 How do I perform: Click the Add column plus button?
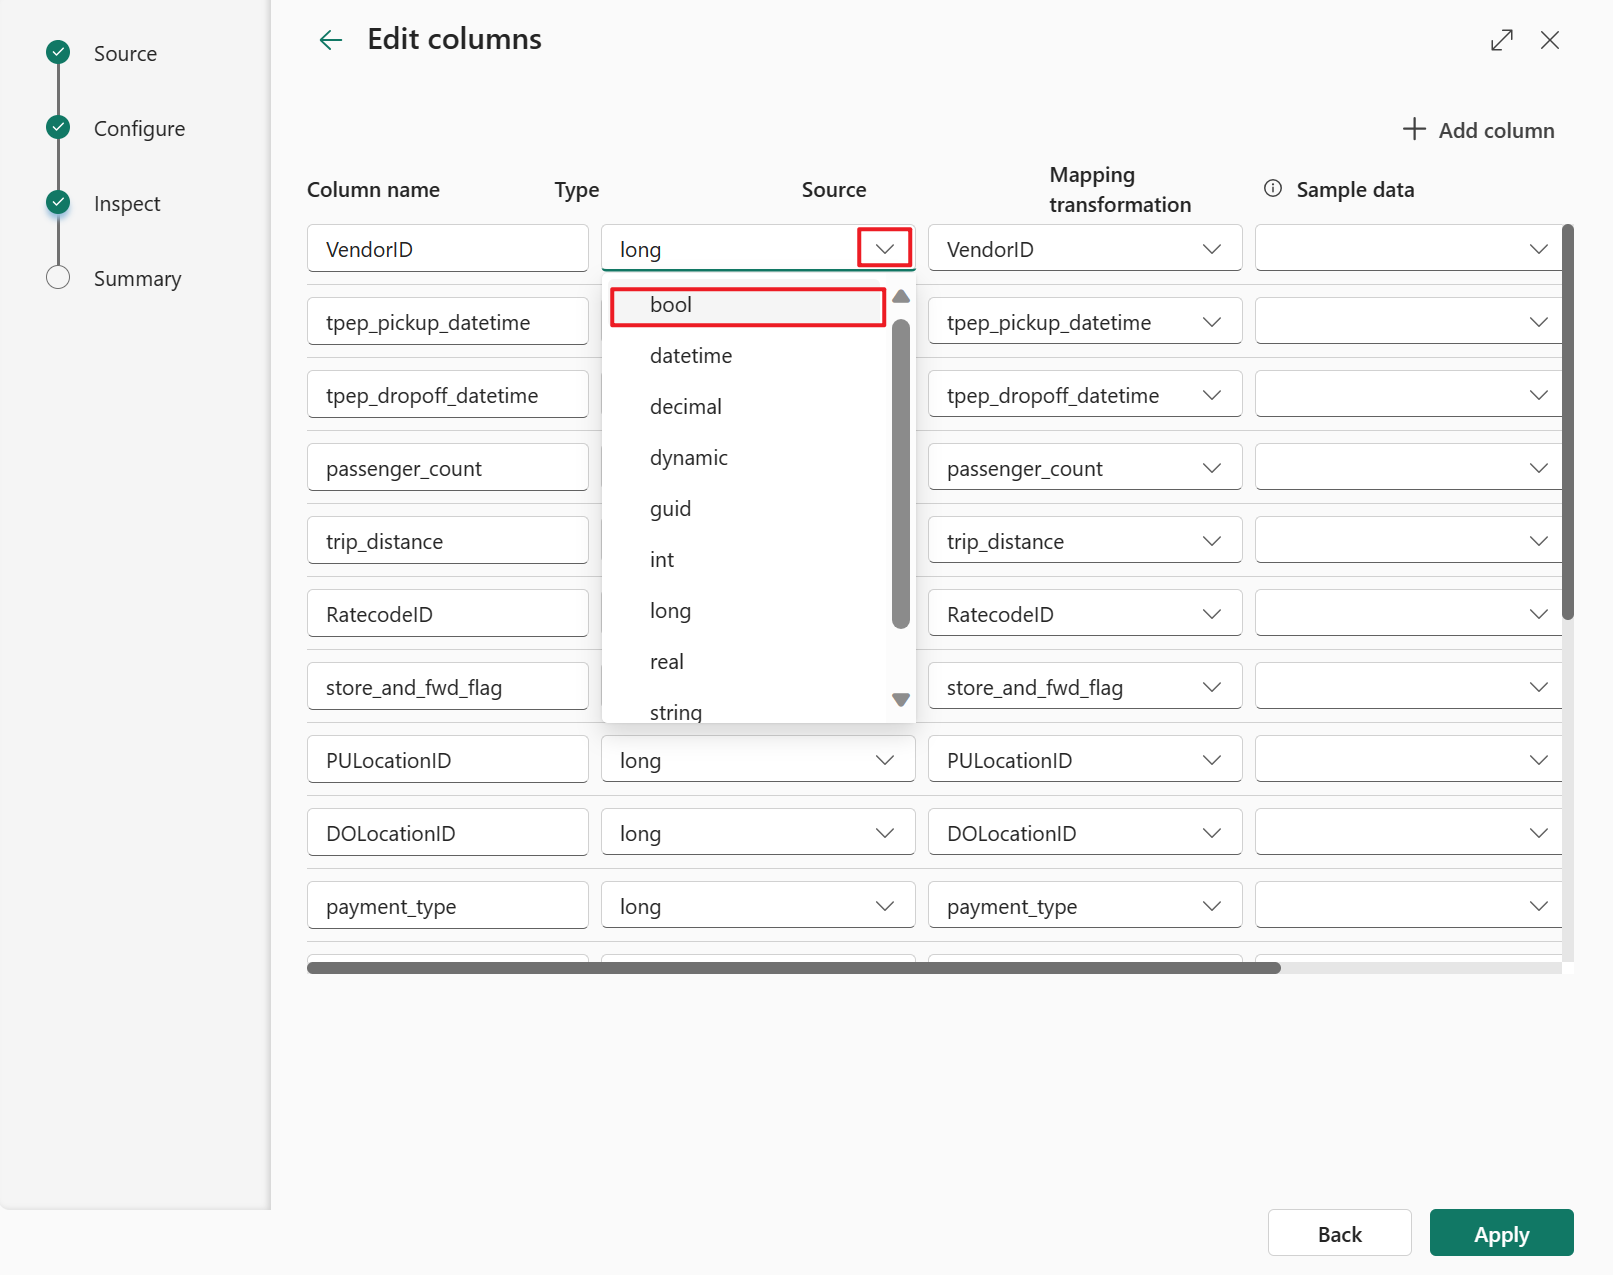1478,130
